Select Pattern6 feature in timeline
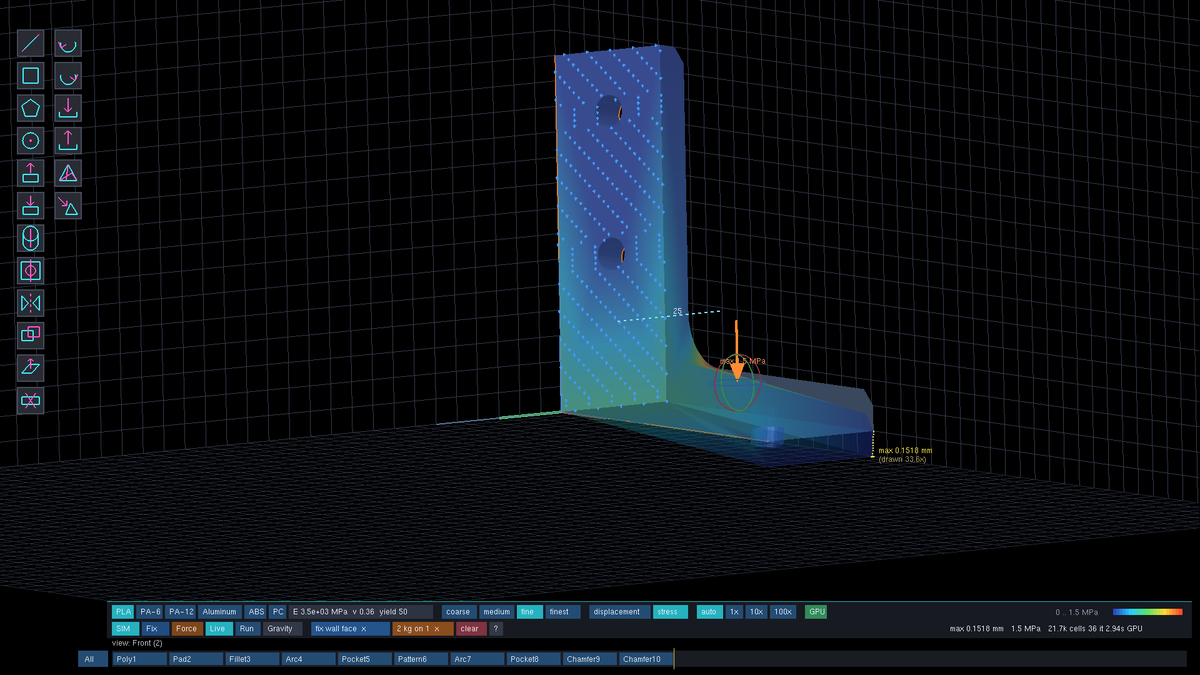This screenshot has width=1200, height=675. click(x=420, y=659)
